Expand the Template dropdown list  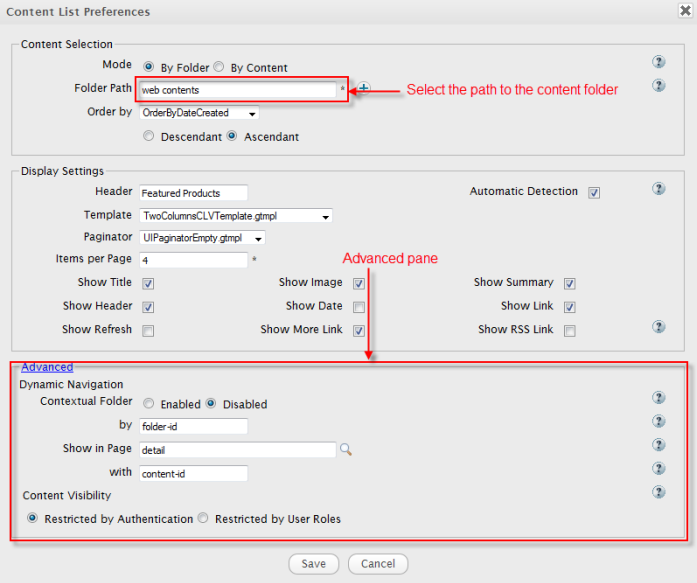(236, 215)
